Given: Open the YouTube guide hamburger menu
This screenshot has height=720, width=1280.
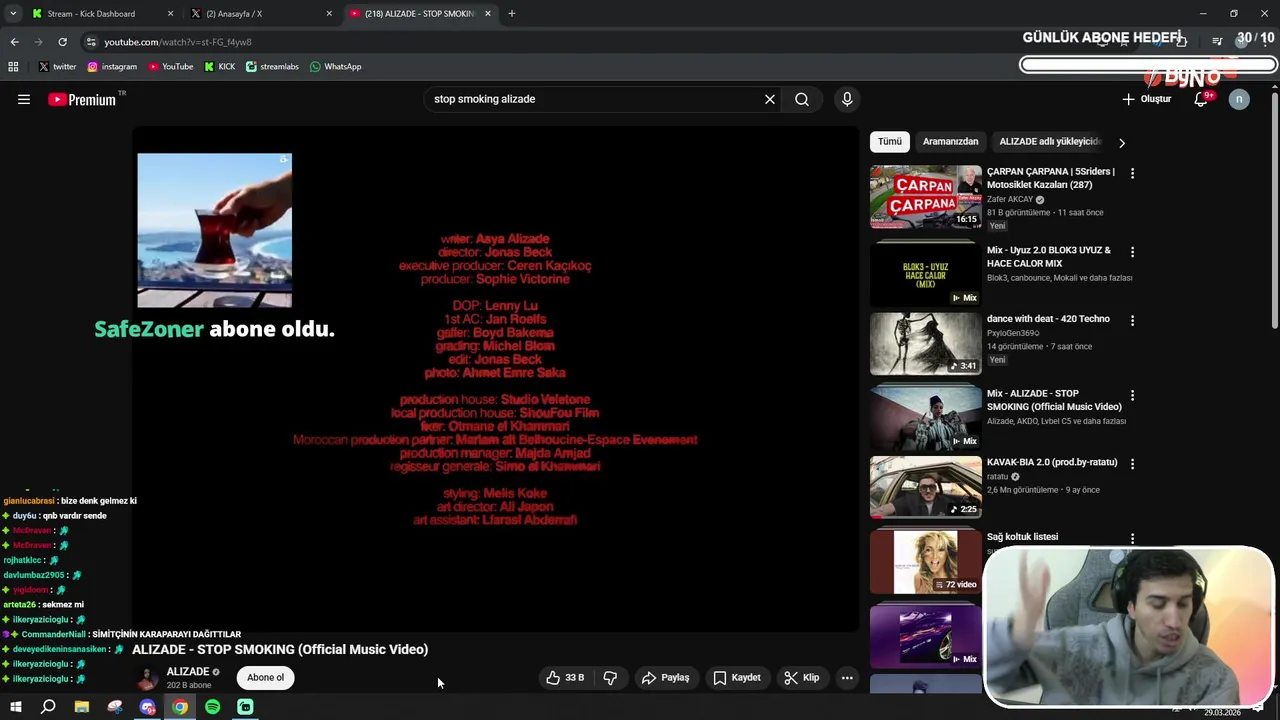Looking at the screenshot, I should coord(24,99).
